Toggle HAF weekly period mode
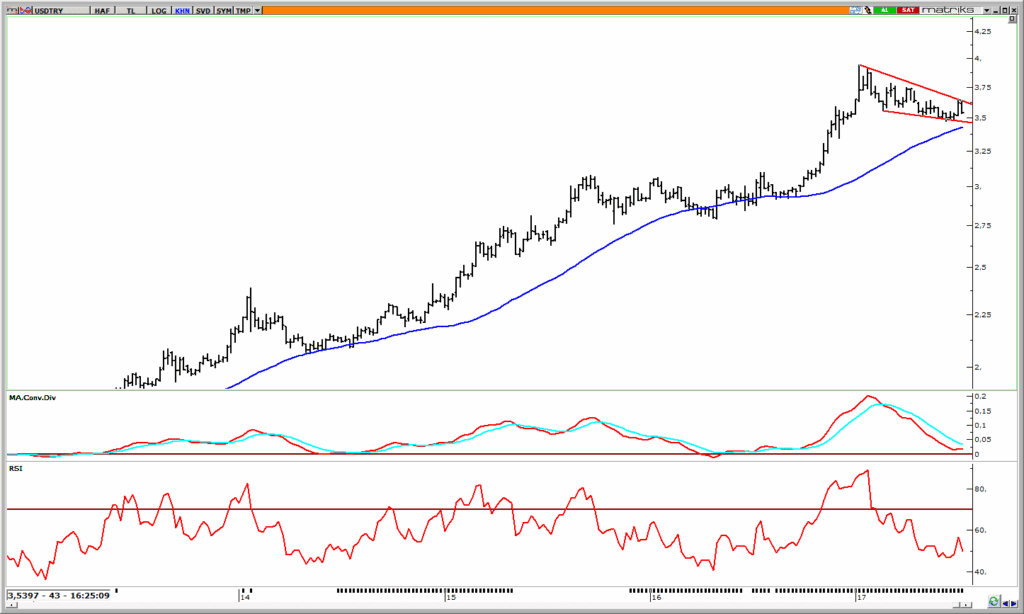Image resolution: width=1024 pixels, height=614 pixels. [101, 9]
